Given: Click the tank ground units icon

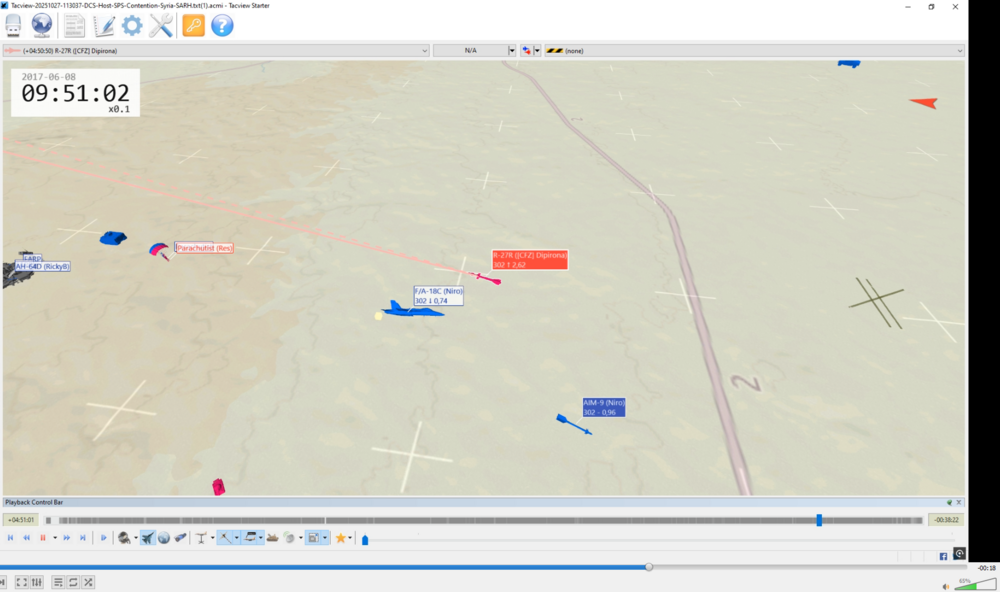Looking at the screenshot, I should 272,538.
